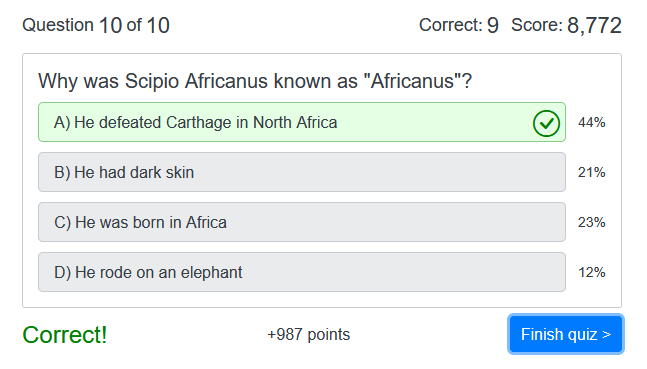
Task: Click the +987 points label
Action: [x=309, y=334]
